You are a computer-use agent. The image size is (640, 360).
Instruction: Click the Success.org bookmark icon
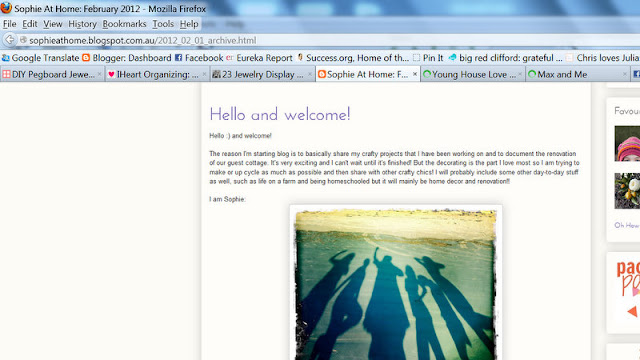click(x=300, y=58)
